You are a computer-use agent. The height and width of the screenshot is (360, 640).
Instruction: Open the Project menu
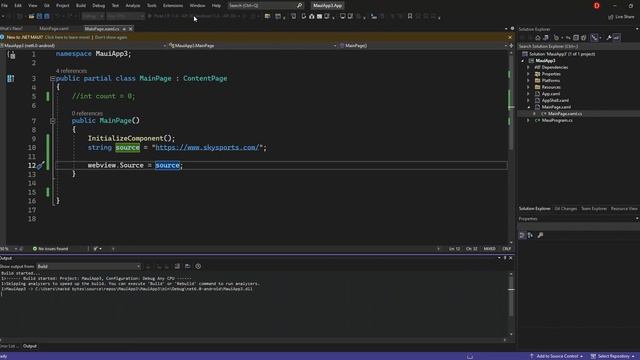click(62, 5)
